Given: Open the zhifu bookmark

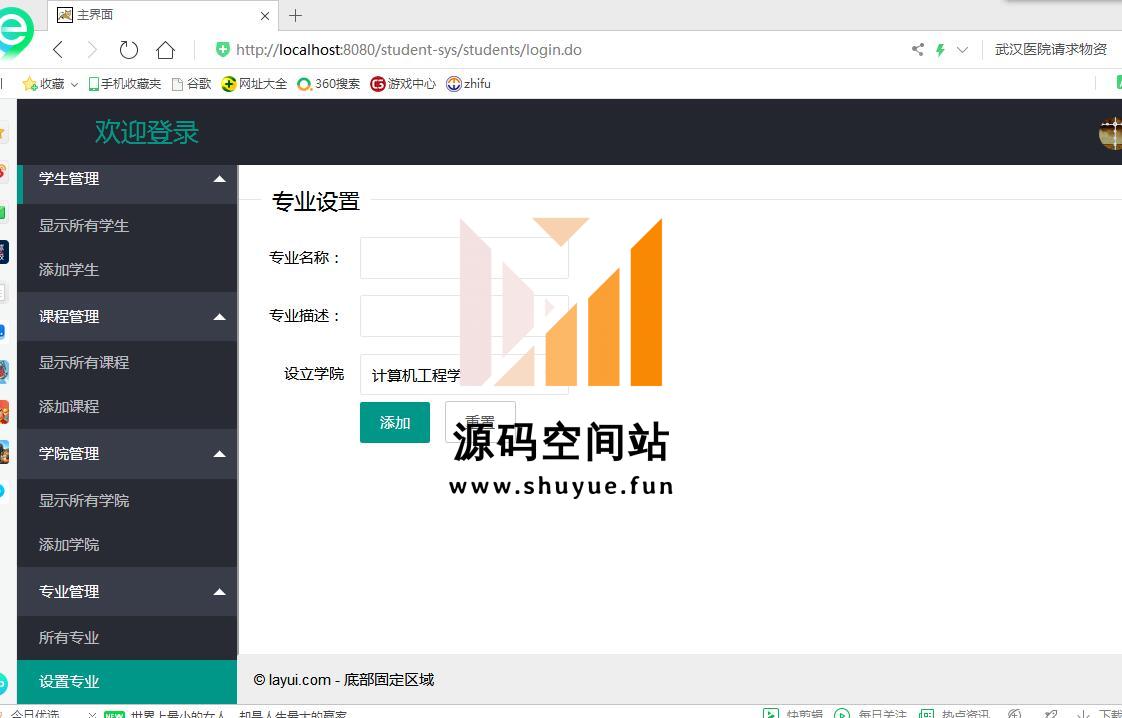Looking at the screenshot, I should point(469,84).
